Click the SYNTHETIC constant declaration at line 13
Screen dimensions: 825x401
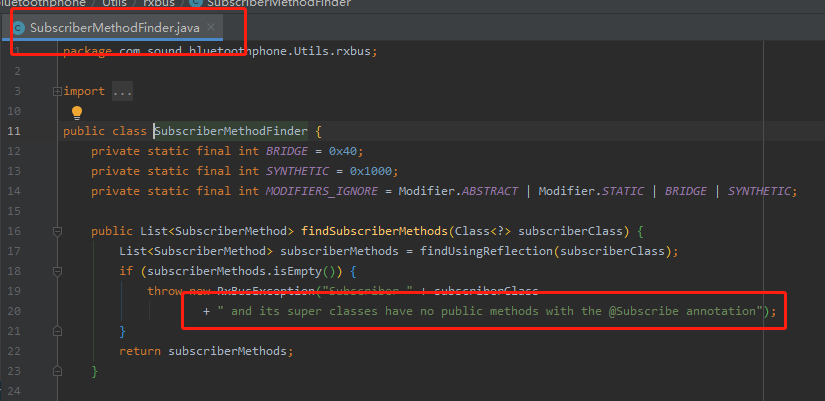297,172
